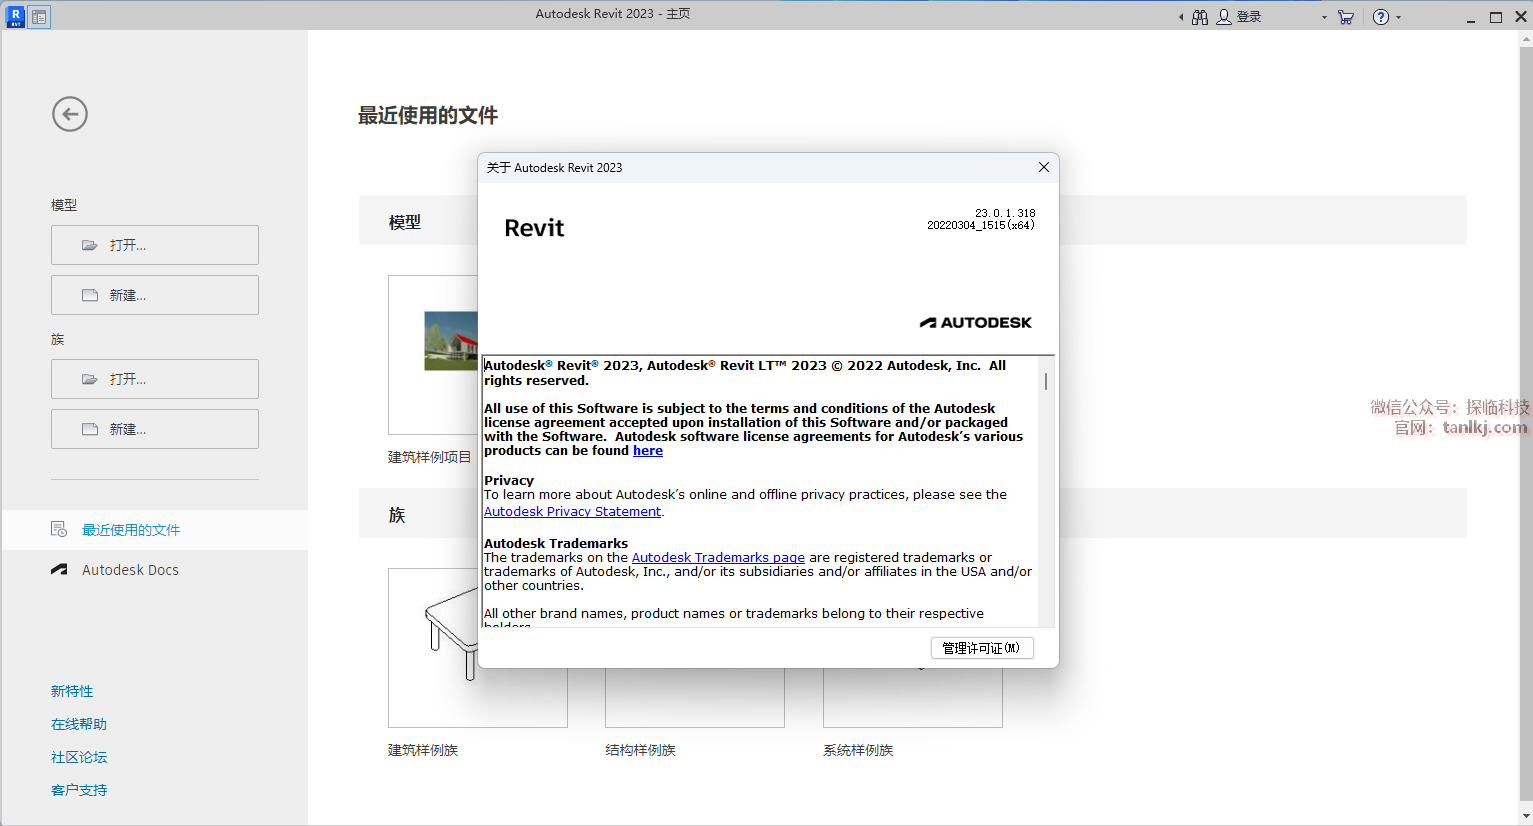Click the help question mark icon

point(1381,17)
